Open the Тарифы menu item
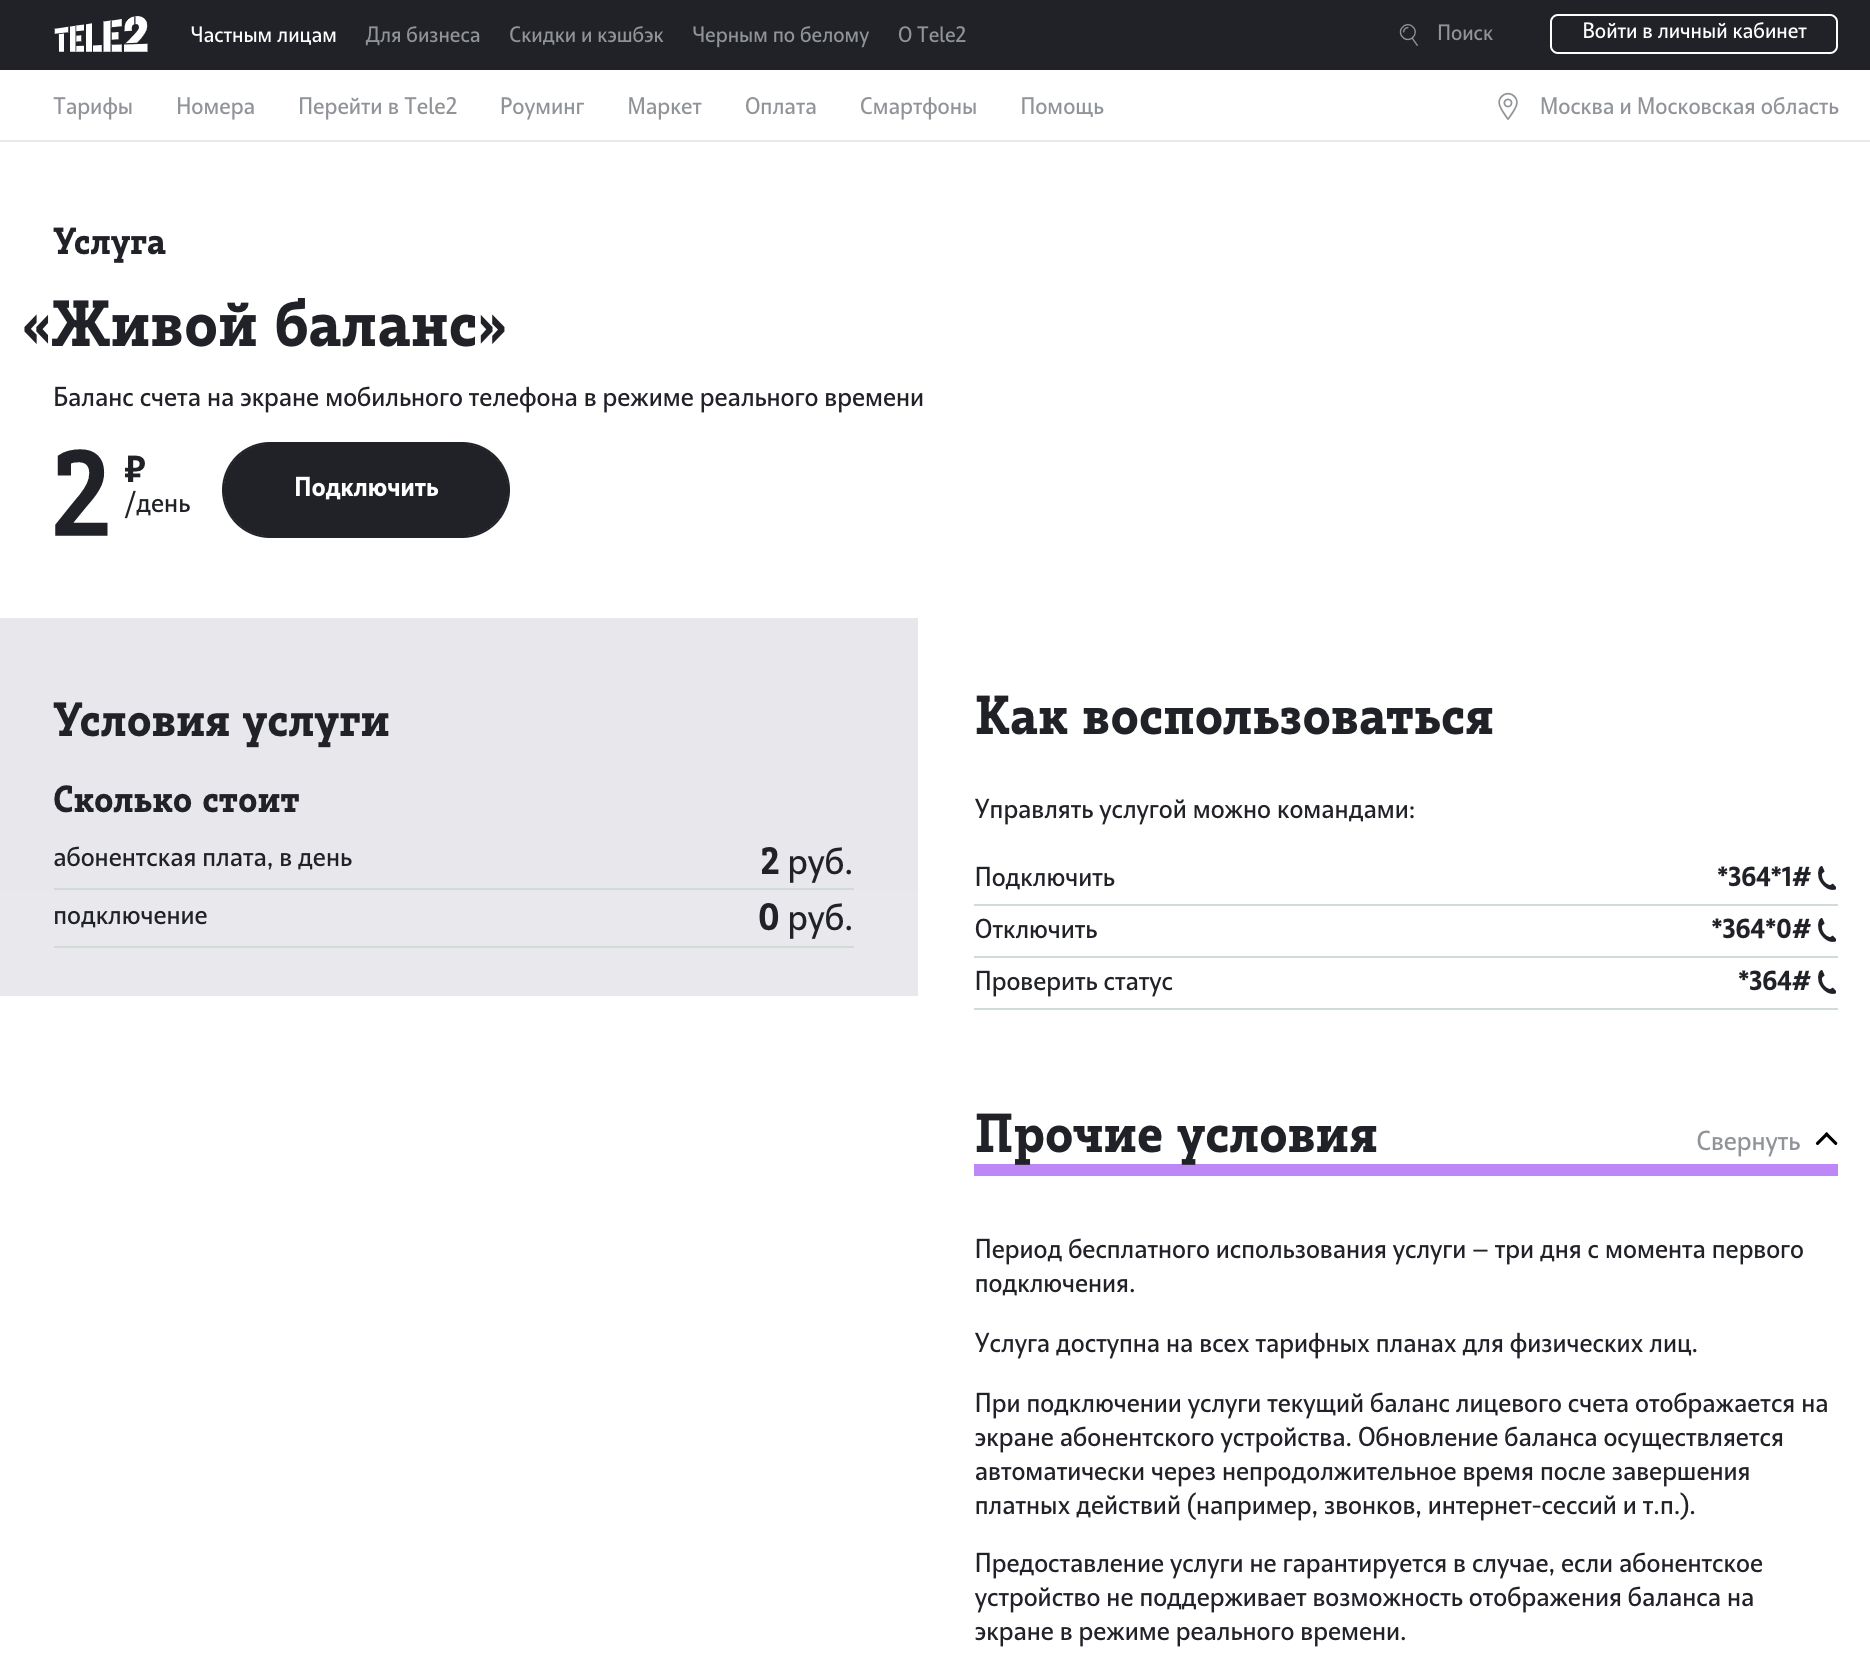The height and width of the screenshot is (1664, 1870). coord(93,107)
